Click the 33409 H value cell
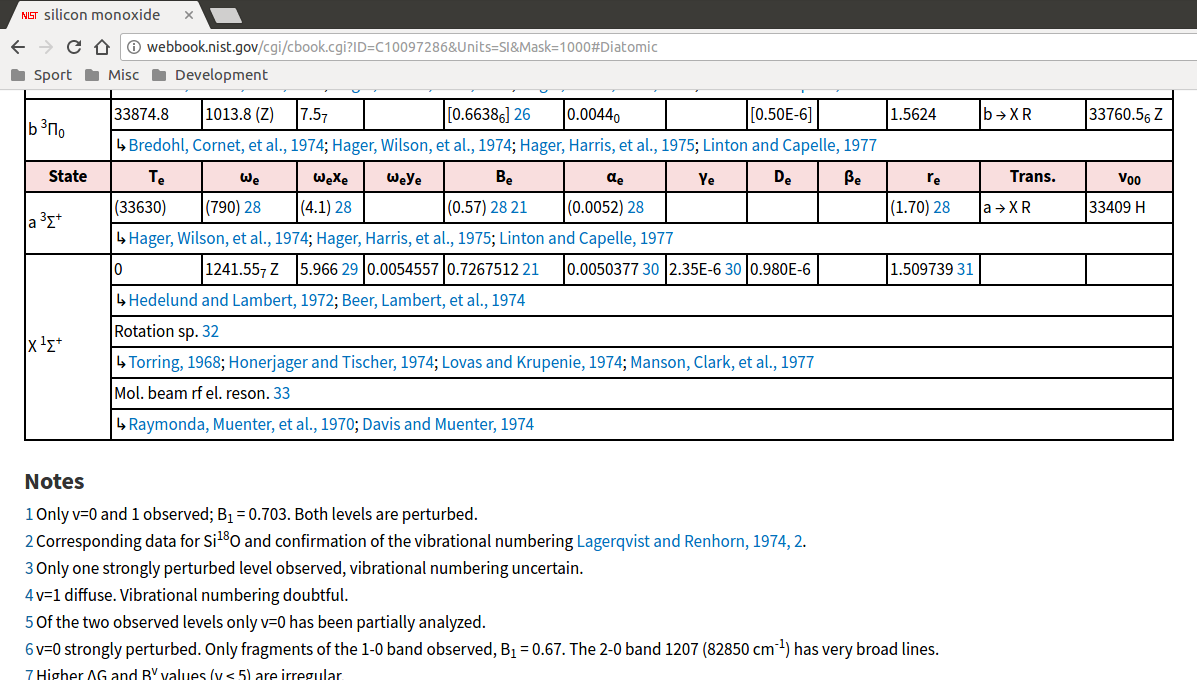Image resolution: width=1197 pixels, height=680 pixels. click(1129, 207)
